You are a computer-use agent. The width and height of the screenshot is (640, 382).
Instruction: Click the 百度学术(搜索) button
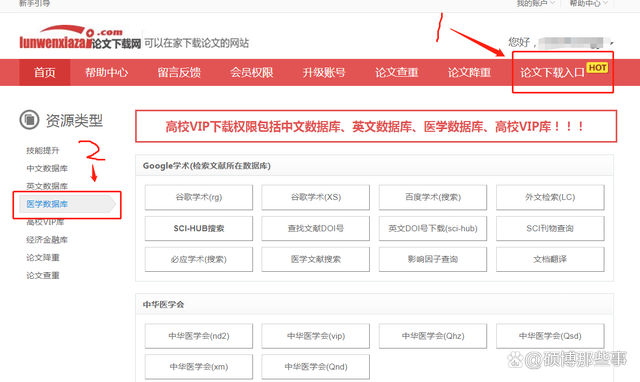click(x=433, y=197)
